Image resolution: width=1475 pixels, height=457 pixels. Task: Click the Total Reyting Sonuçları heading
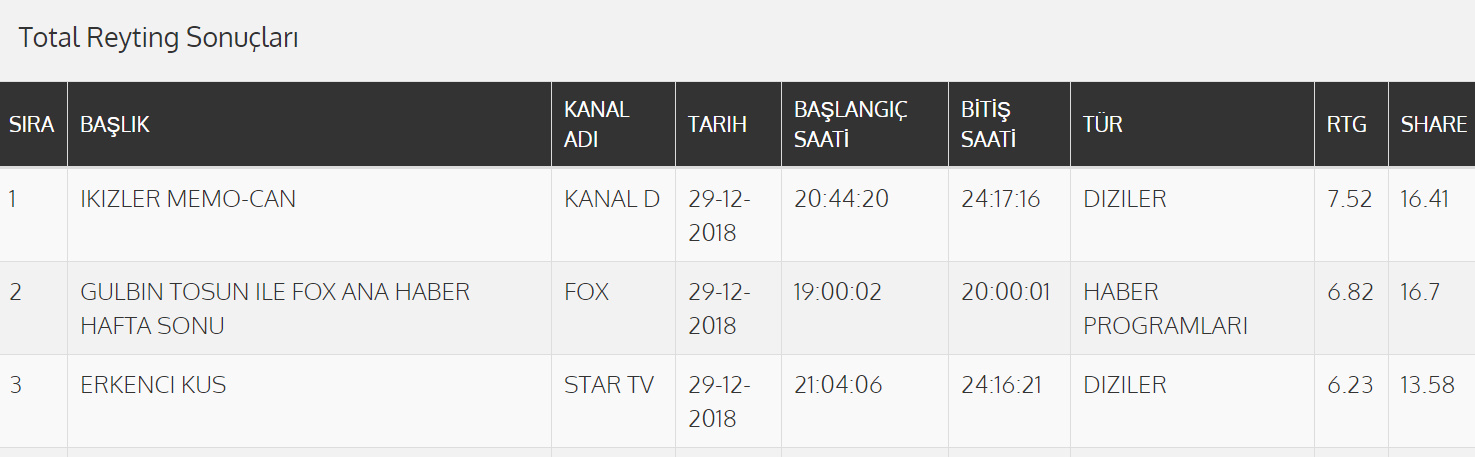(159, 38)
